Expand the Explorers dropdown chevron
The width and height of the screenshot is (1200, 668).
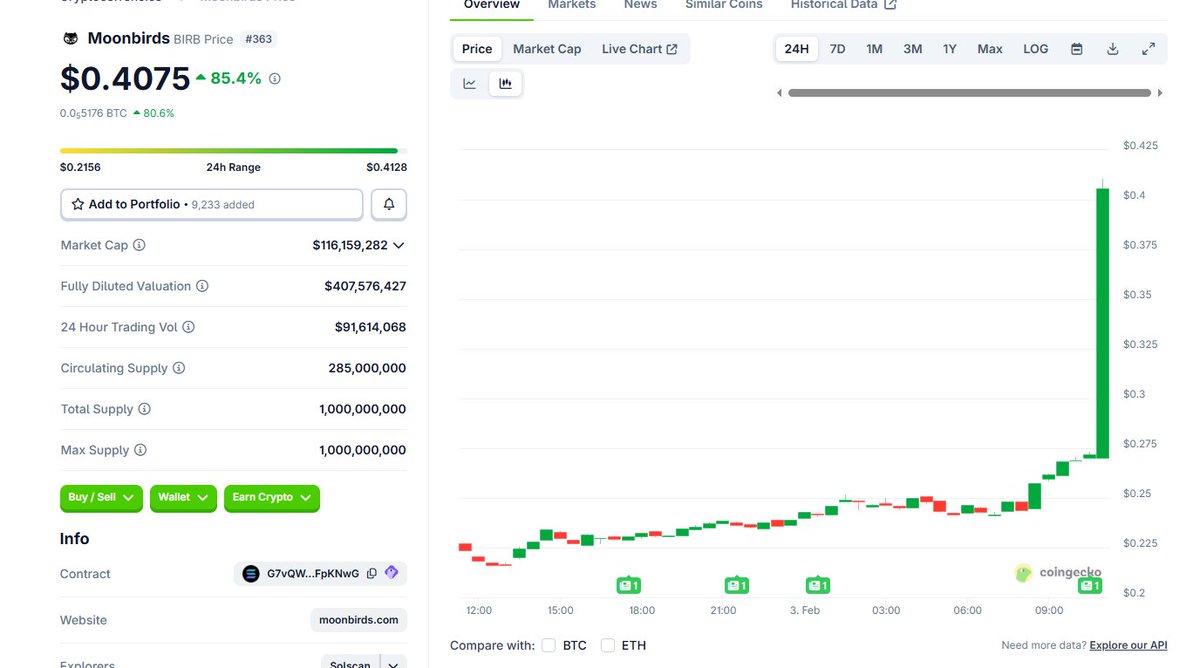tap(394, 663)
